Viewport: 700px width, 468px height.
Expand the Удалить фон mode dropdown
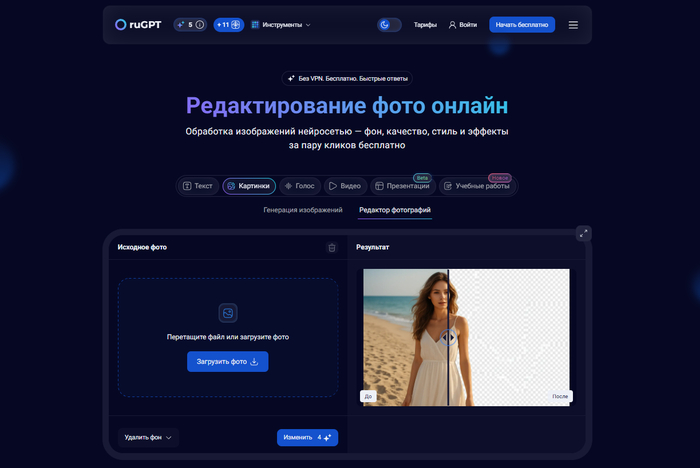pyautogui.click(x=148, y=437)
